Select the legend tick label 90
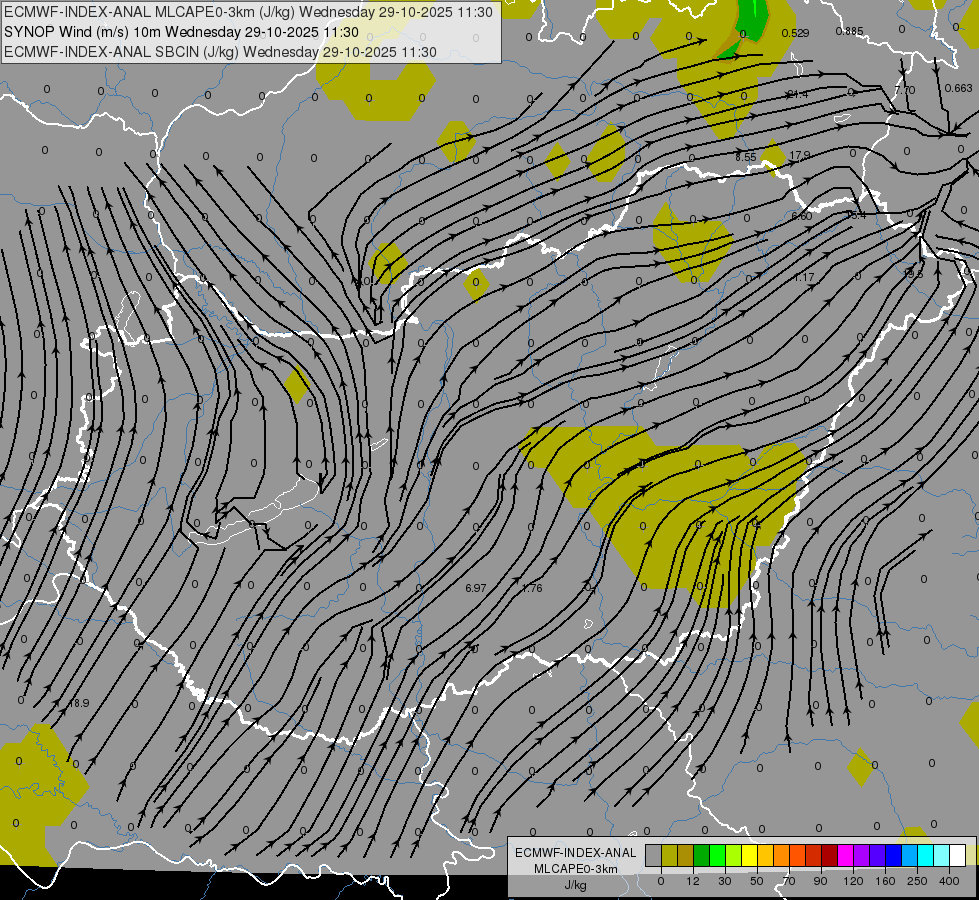Image resolution: width=979 pixels, height=900 pixels. [820, 881]
